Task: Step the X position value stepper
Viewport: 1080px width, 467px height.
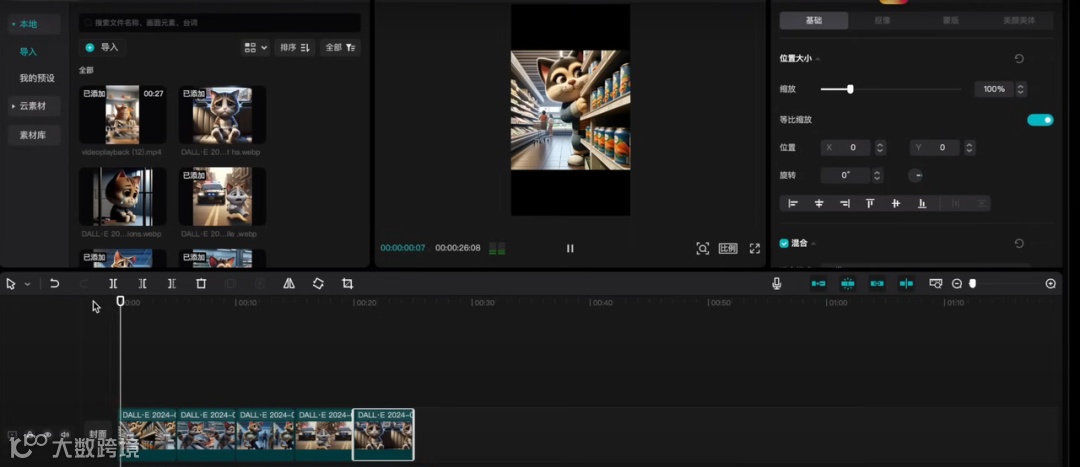Action: 880,147
